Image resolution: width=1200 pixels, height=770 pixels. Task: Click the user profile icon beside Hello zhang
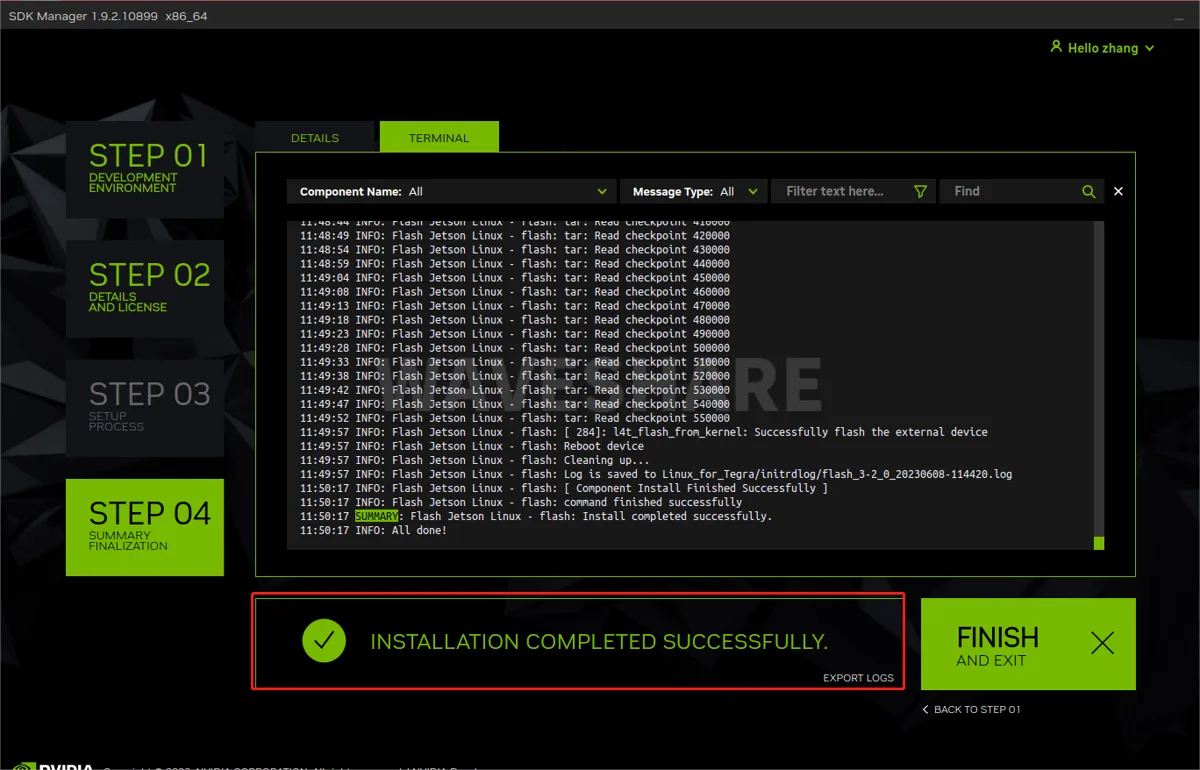coord(1056,47)
